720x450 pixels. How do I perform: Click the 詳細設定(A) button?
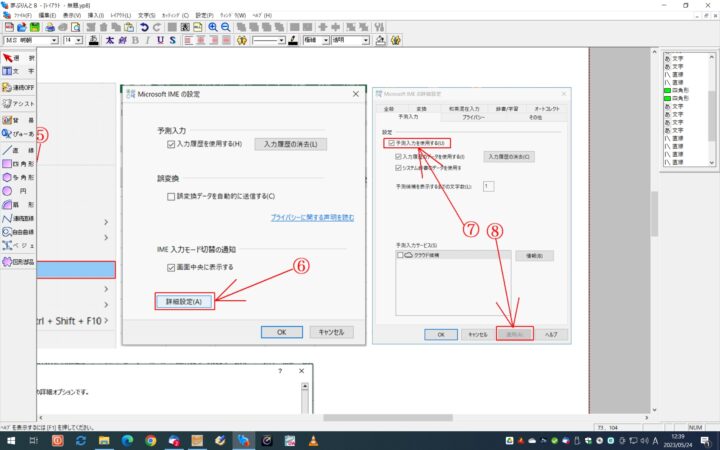[x=185, y=301]
